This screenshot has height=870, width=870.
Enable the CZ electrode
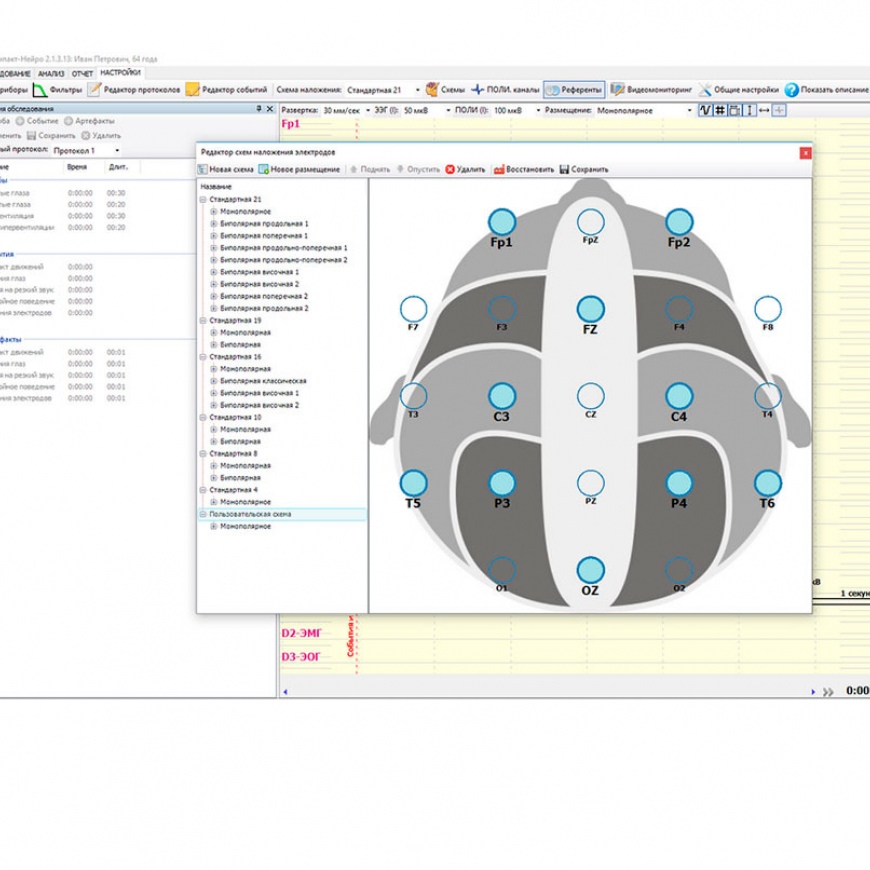(590, 396)
